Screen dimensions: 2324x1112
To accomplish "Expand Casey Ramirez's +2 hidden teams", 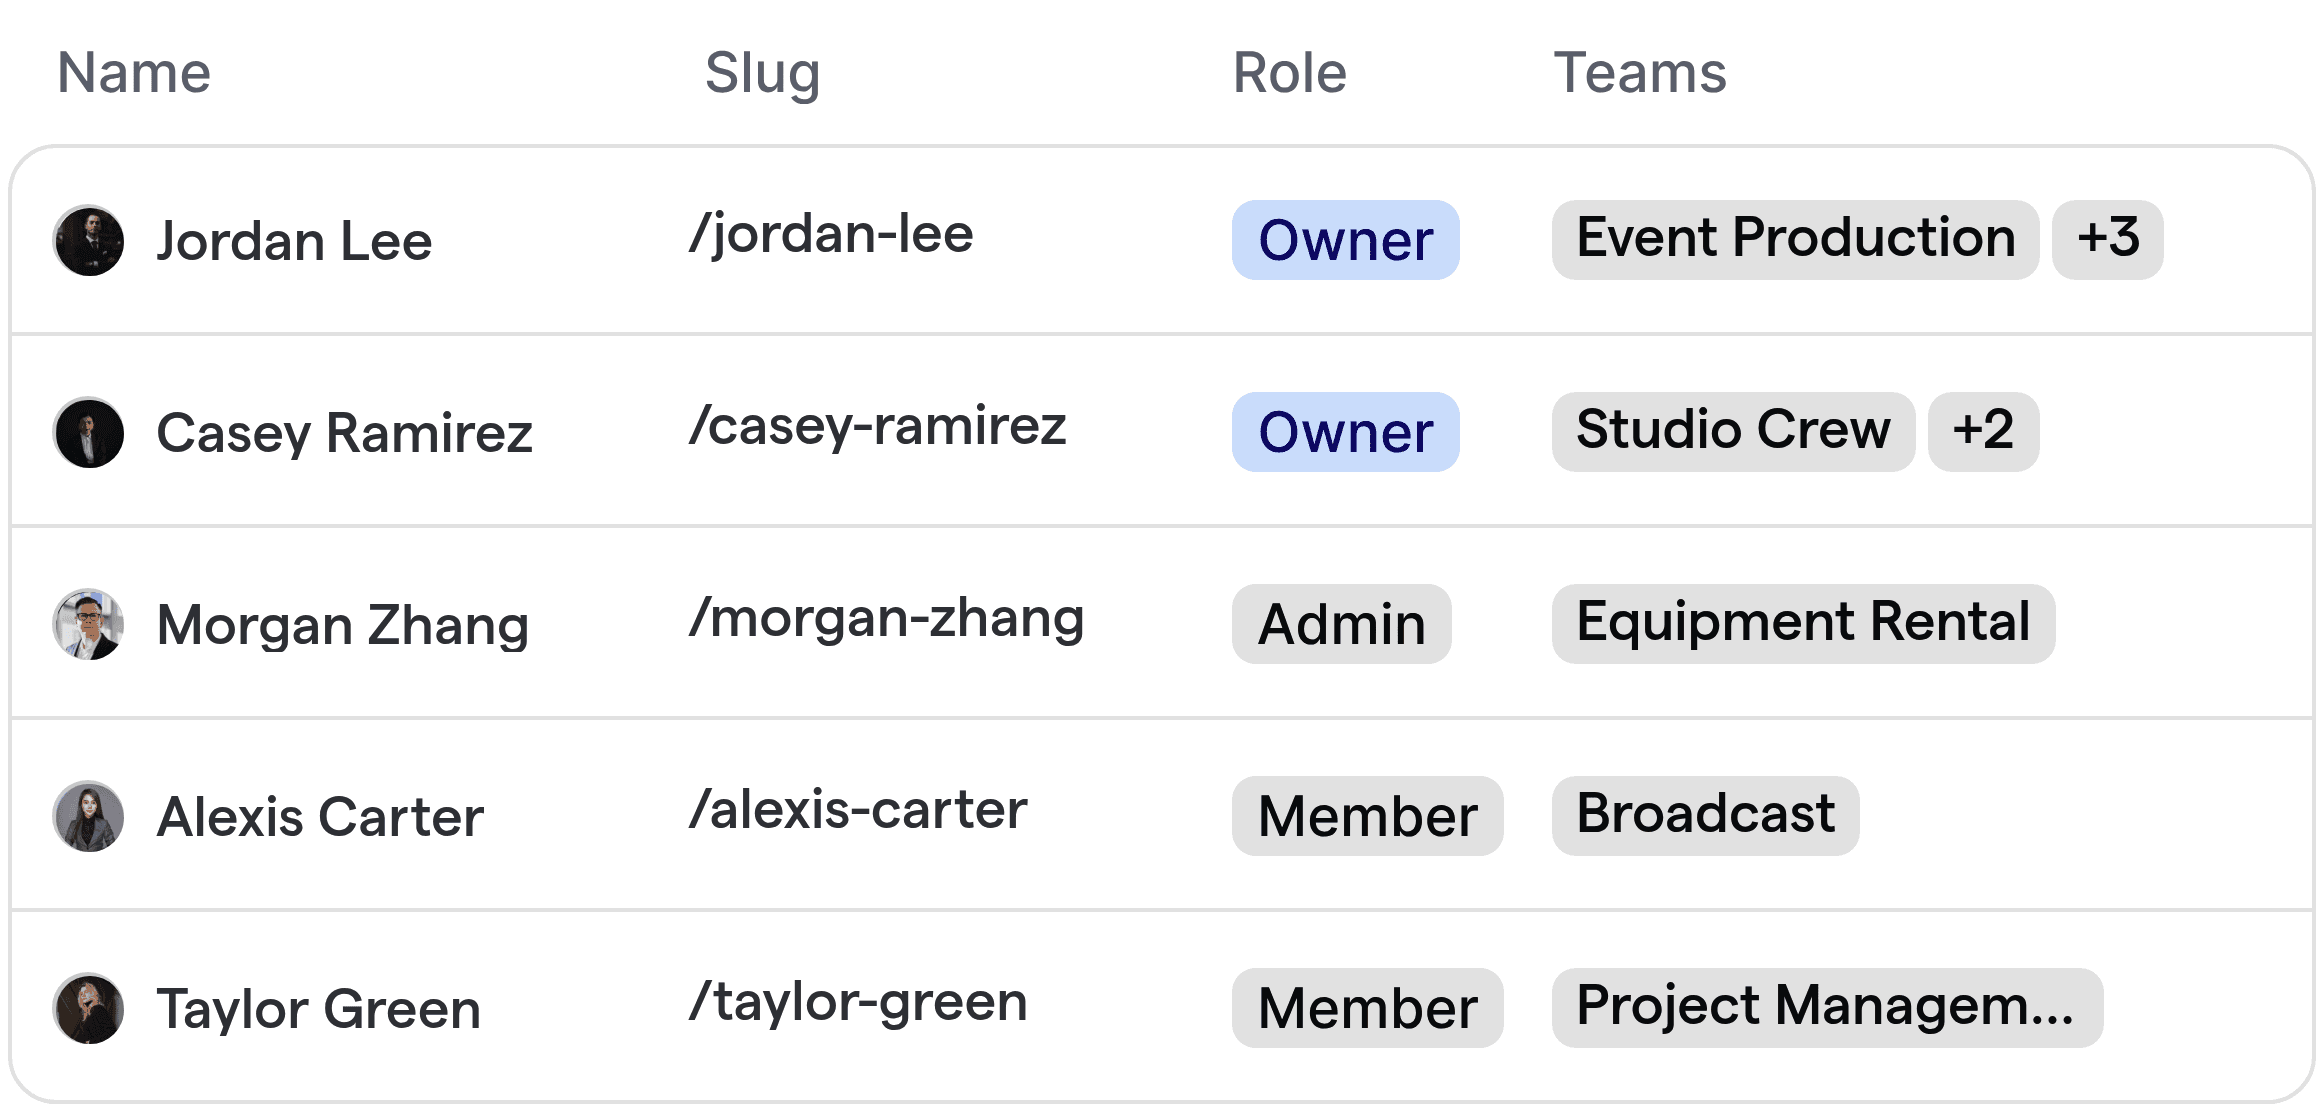I will click(1984, 432).
